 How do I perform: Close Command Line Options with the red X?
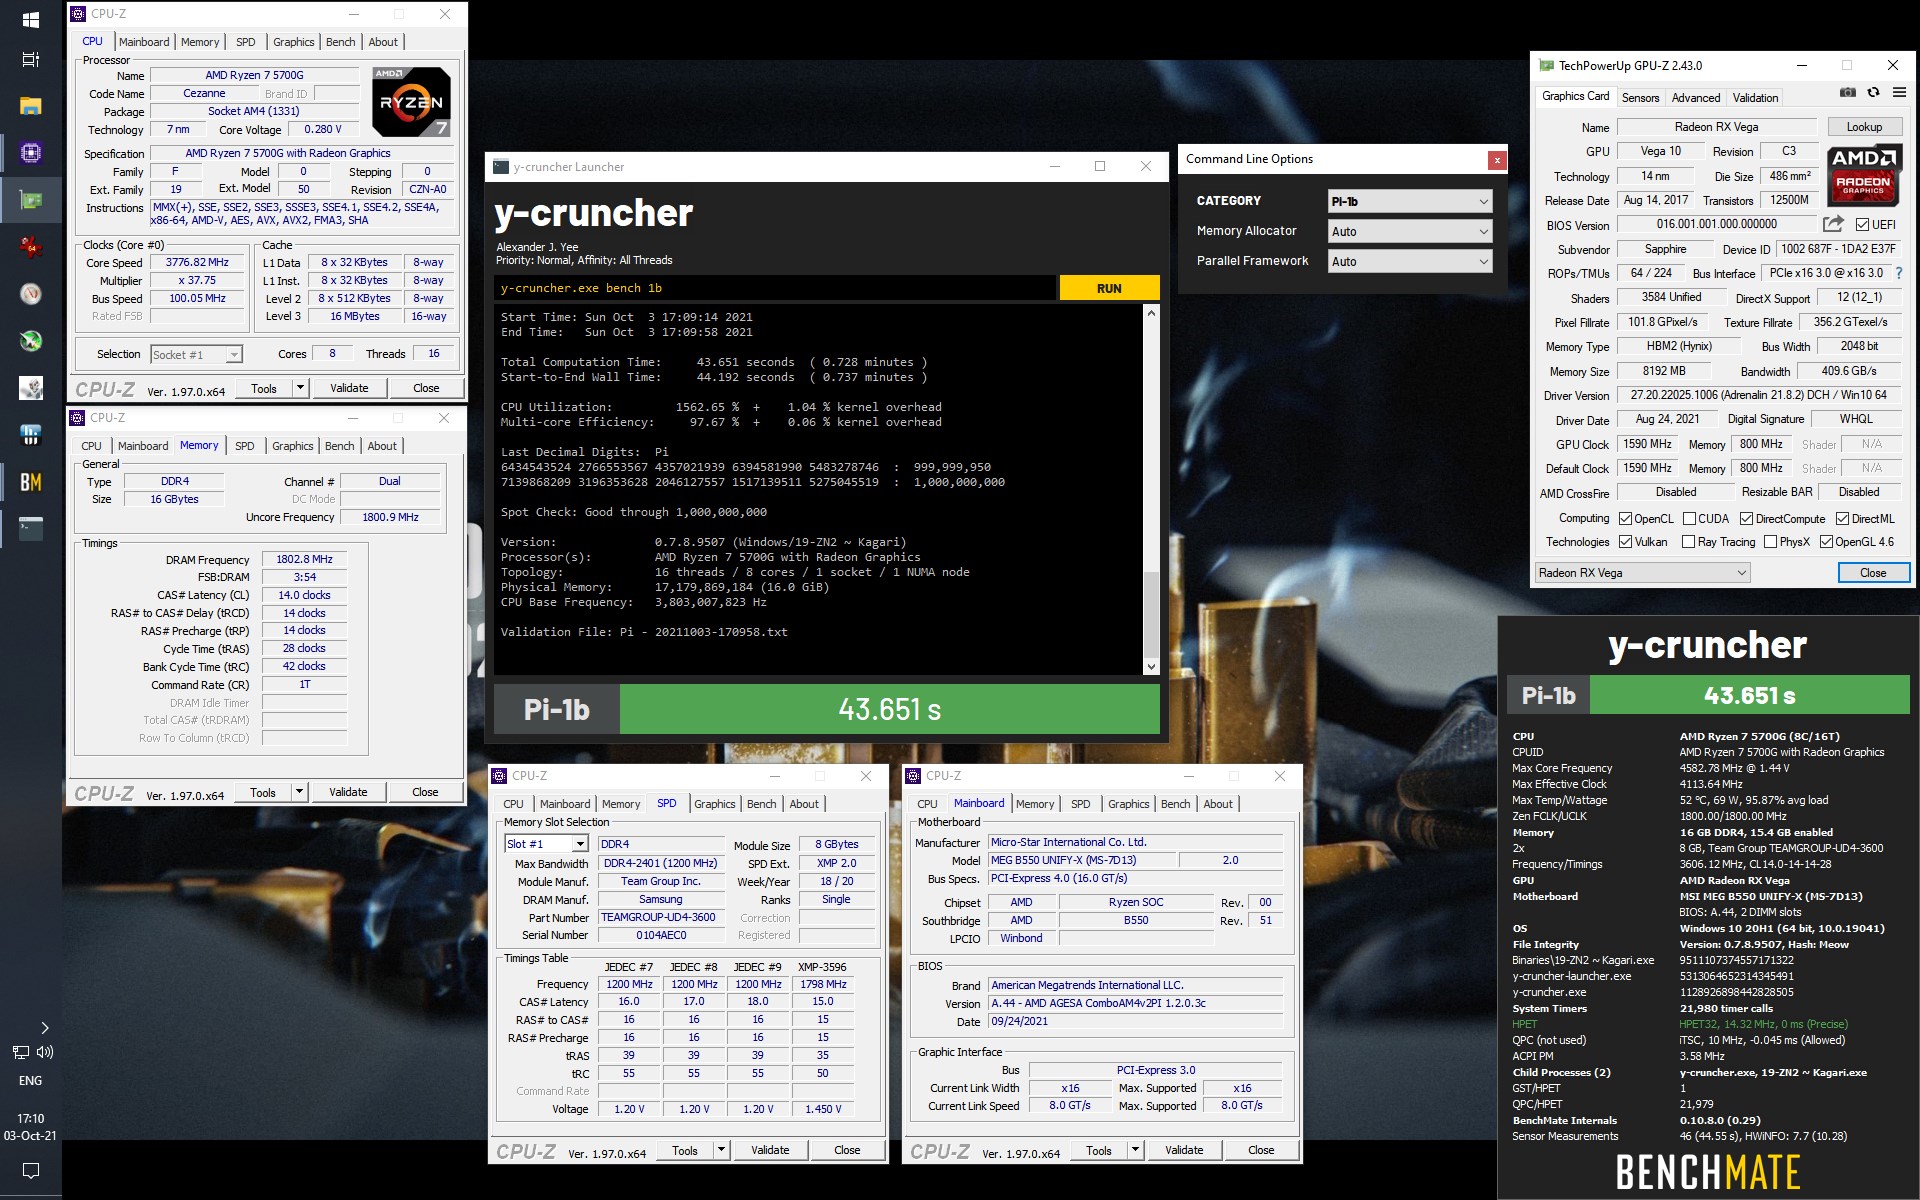click(x=1496, y=160)
